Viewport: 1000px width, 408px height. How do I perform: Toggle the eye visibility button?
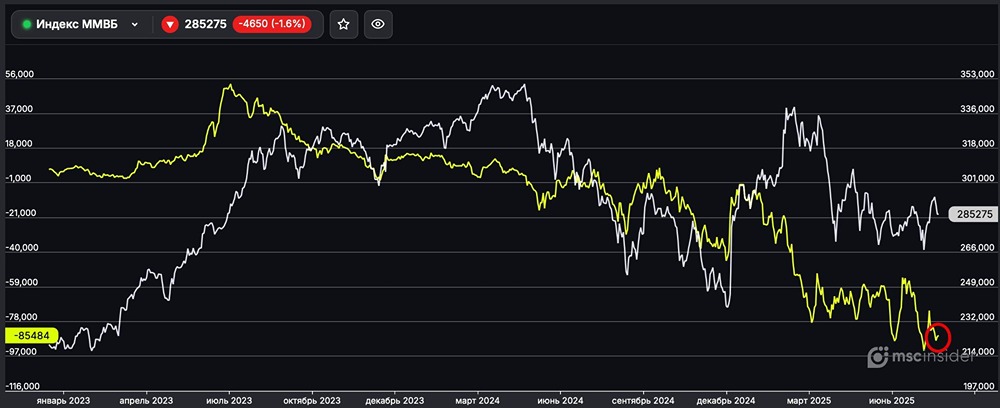point(378,24)
